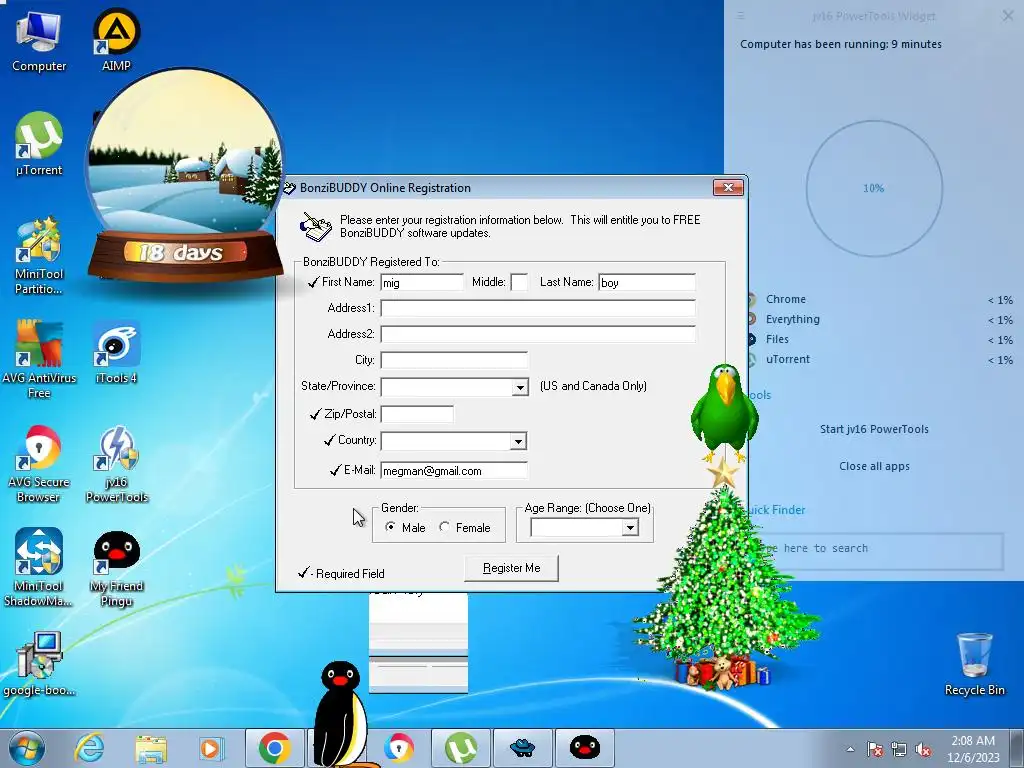Open the µTorrent desktop shortcut
The width and height of the screenshot is (1024, 768).
click(x=39, y=144)
